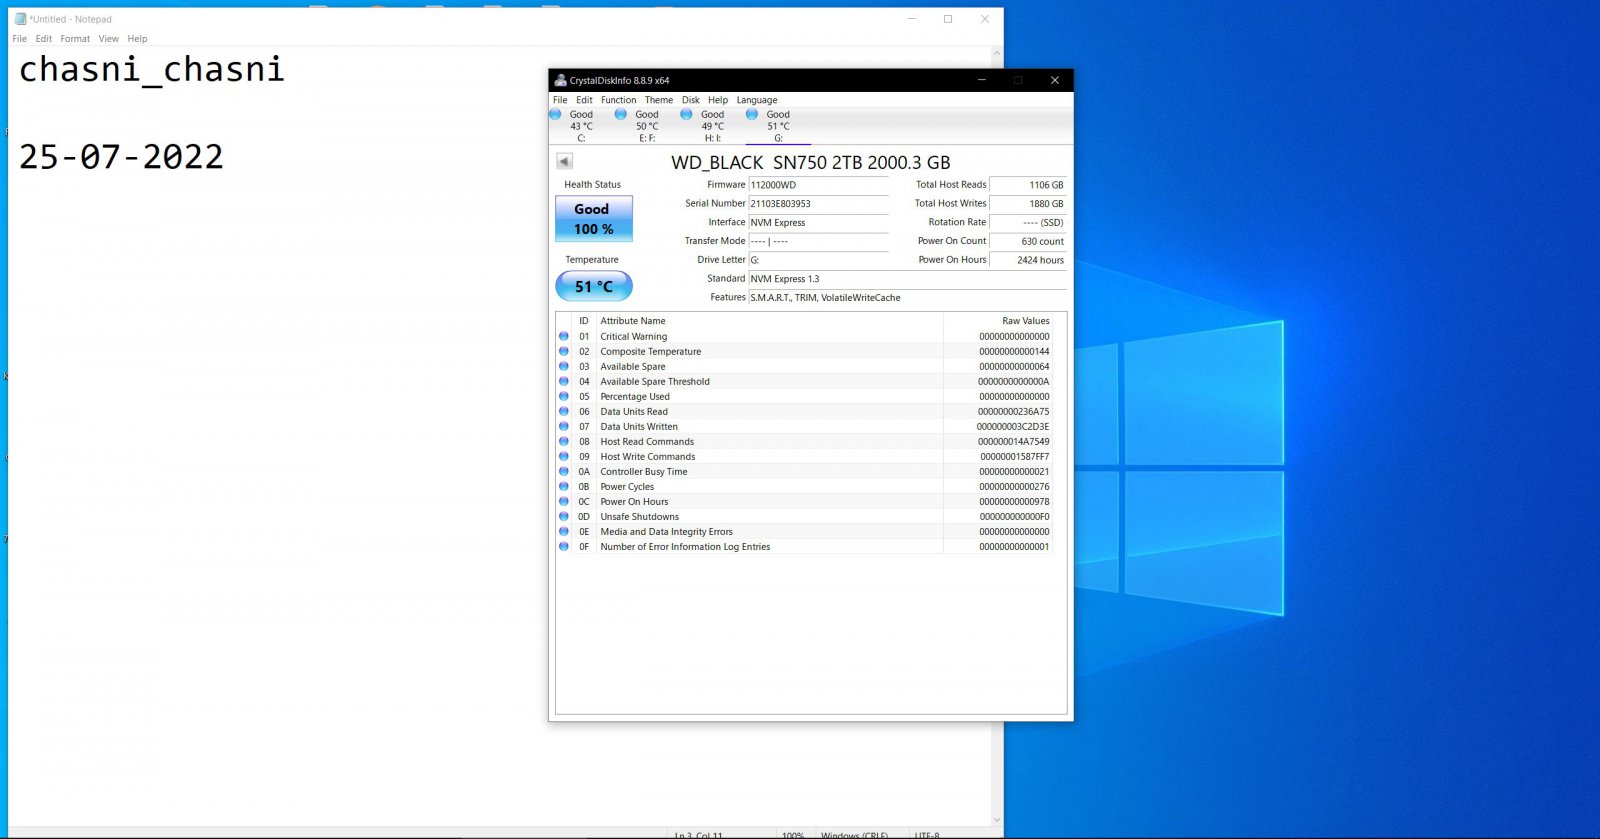This screenshot has width=1600, height=839.
Task: Click the Notepad title bar icon
Action: [20, 19]
